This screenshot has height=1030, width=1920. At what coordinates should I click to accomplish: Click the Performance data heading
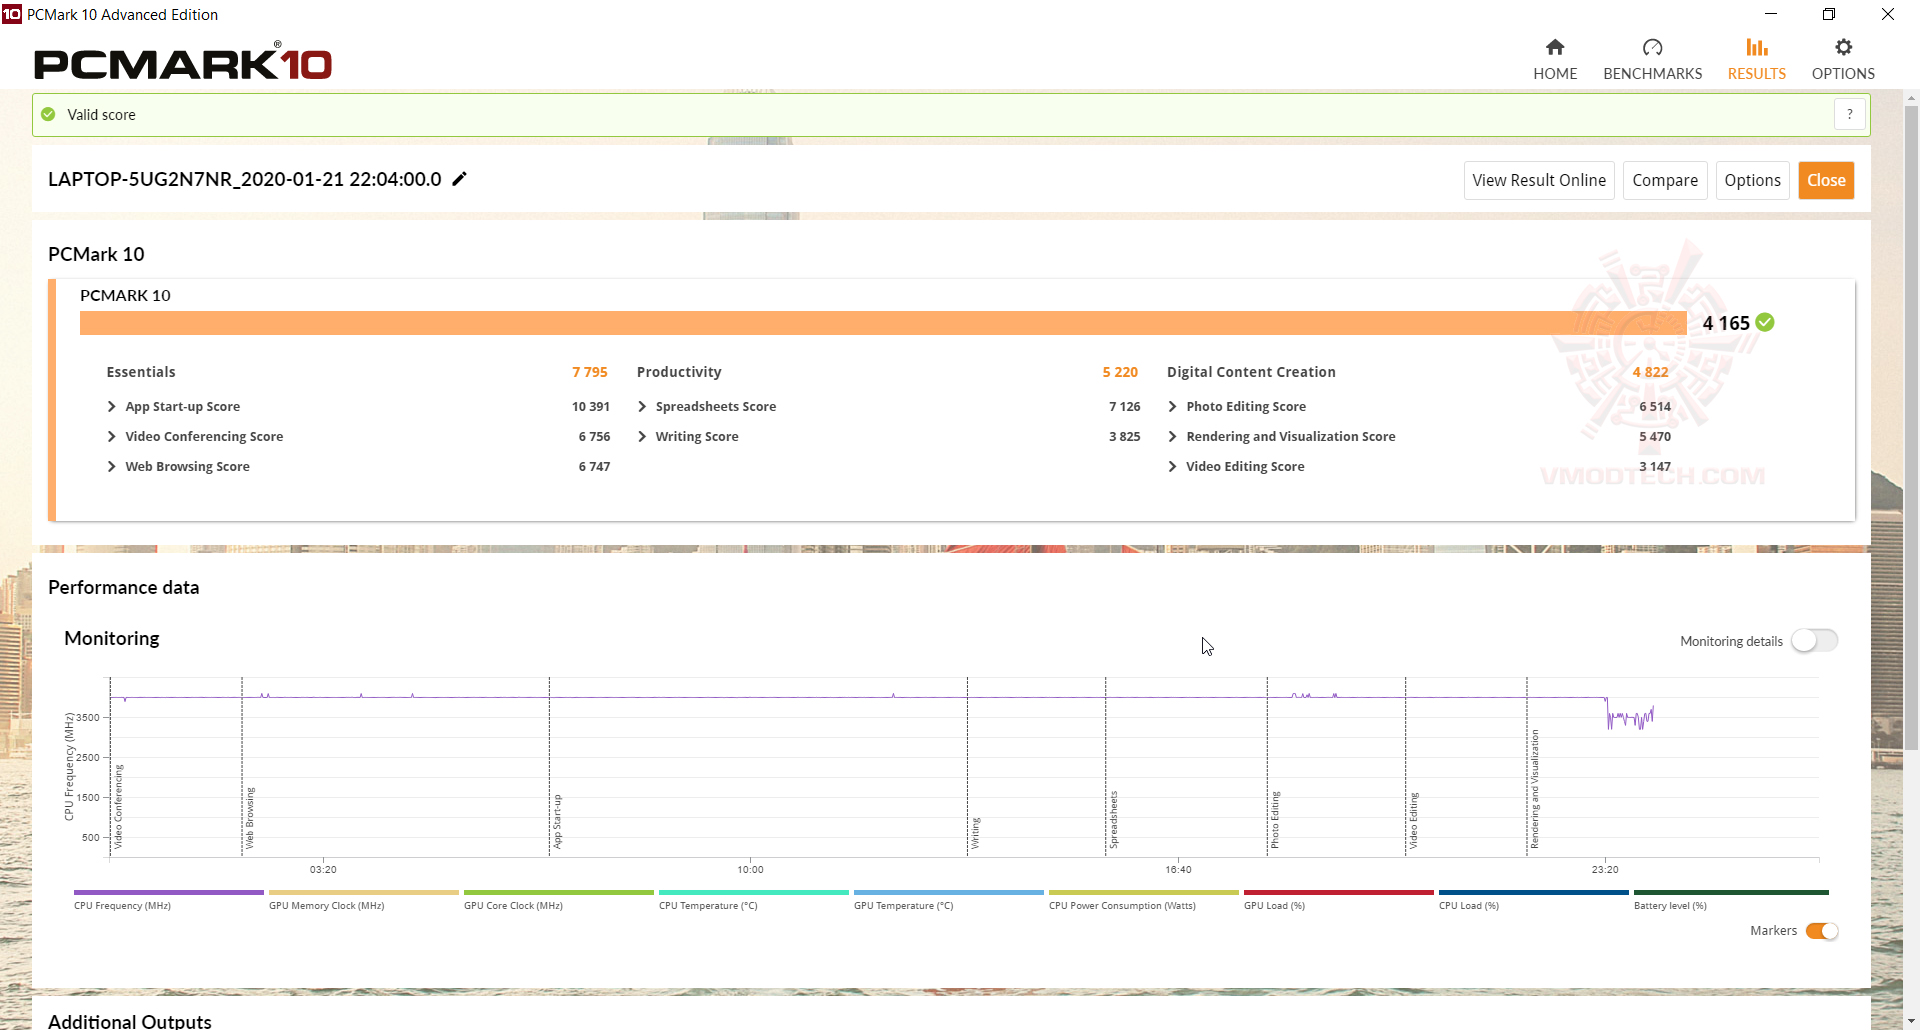124,588
